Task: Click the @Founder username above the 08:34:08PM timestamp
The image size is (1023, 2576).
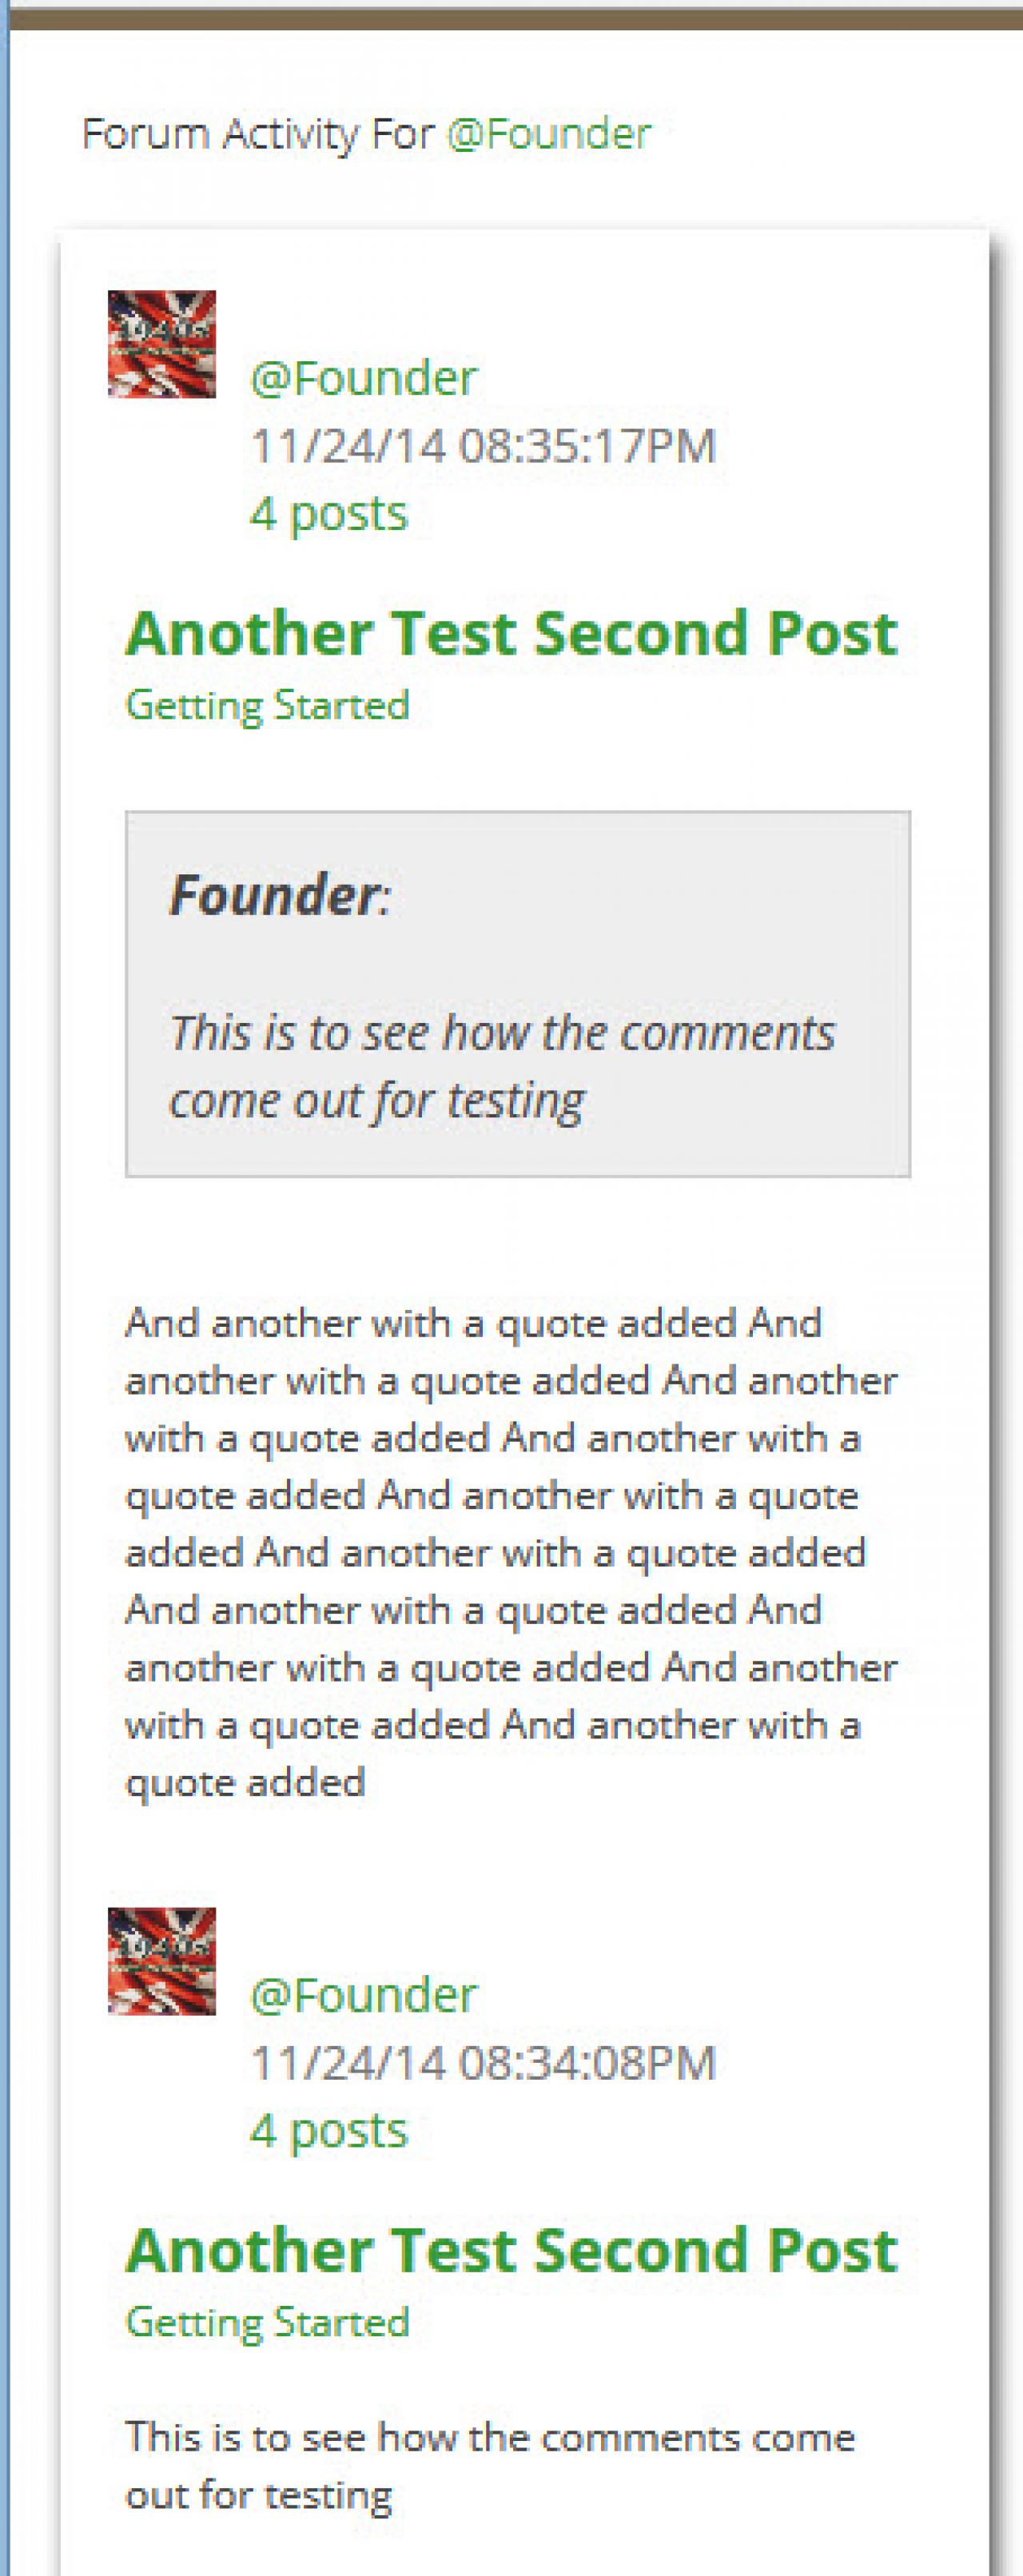Action: click(x=363, y=1995)
